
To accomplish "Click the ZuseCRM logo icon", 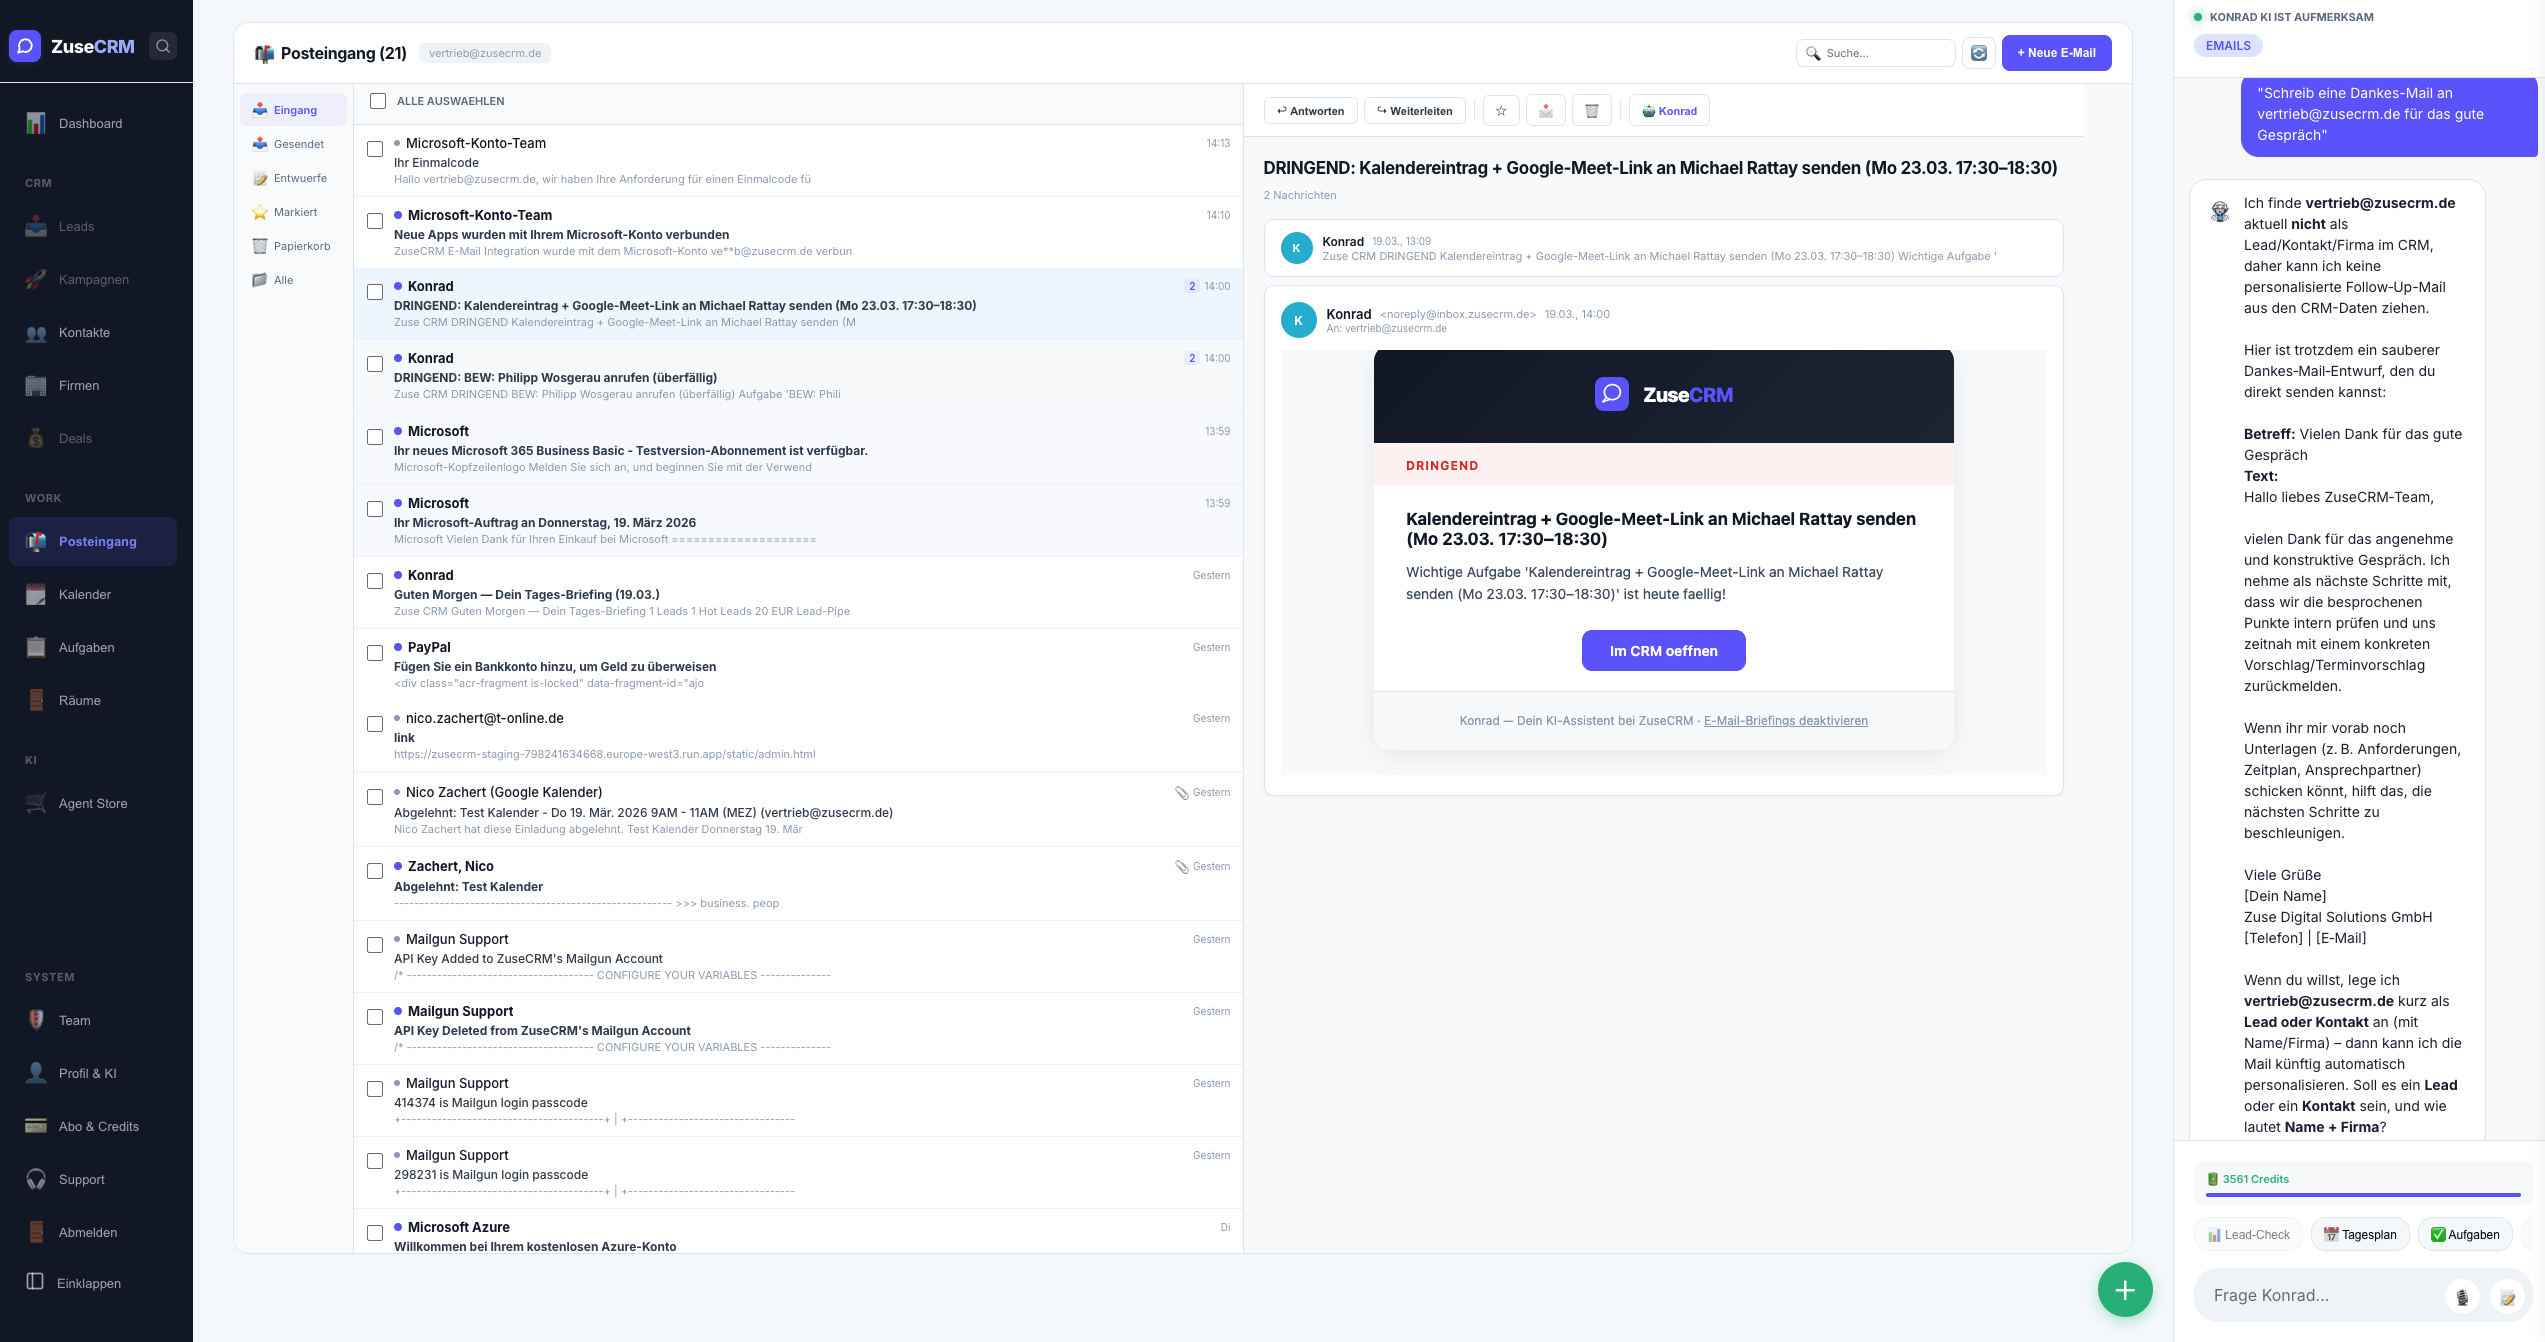I will [x=25, y=46].
